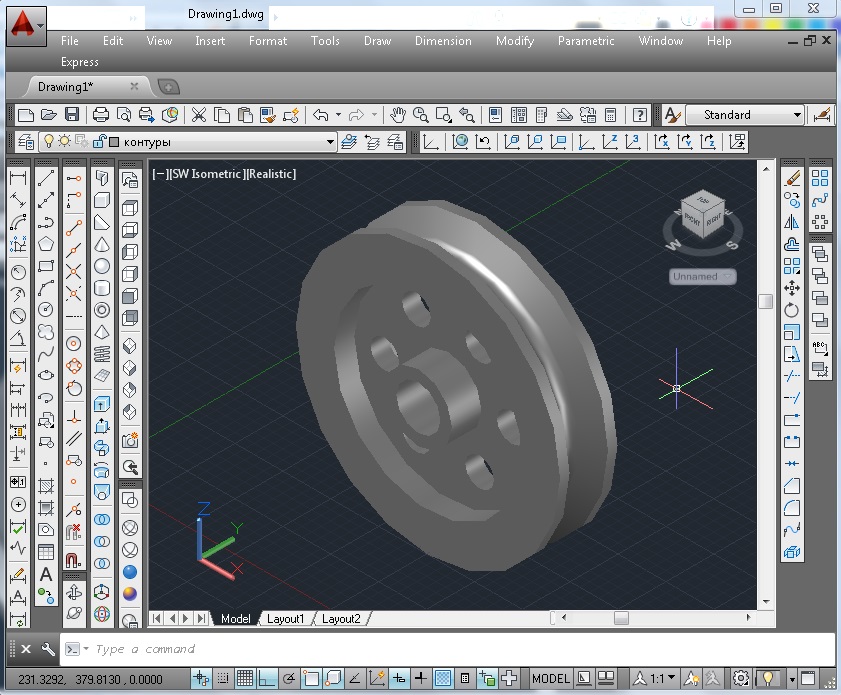Open the recent commands dropdown arrow
Image resolution: width=841 pixels, height=695 pixels.
click(x=86, y=649)
